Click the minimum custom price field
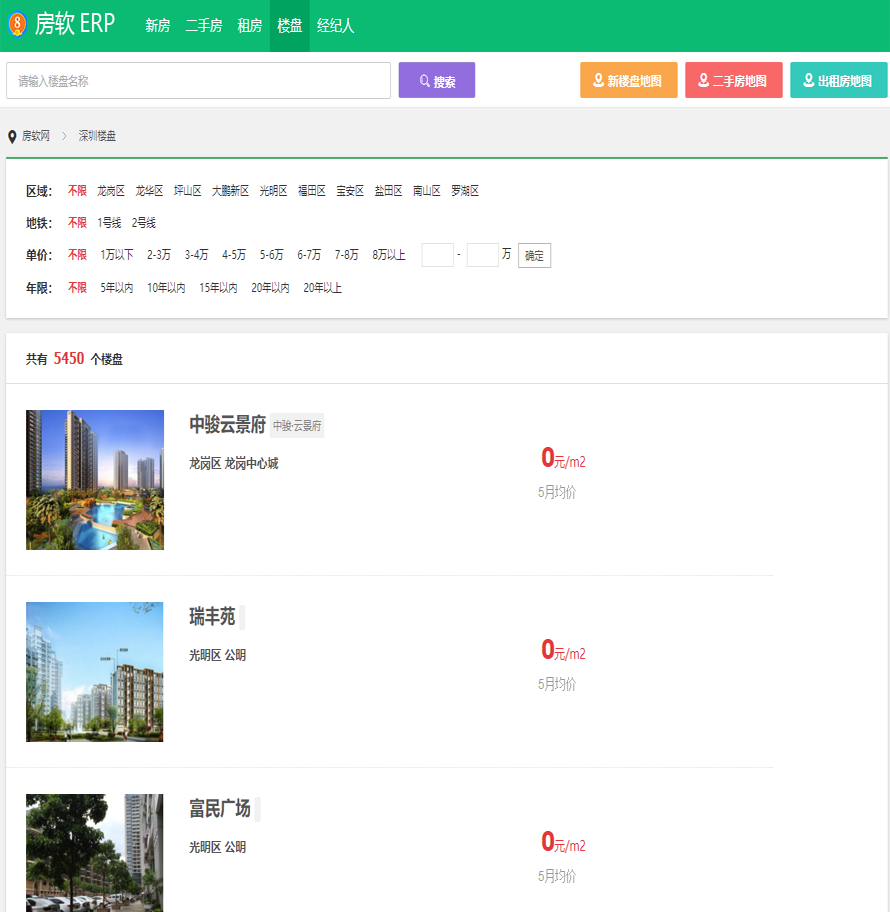The height and width of the screenshot is (912, 890). 437,255
